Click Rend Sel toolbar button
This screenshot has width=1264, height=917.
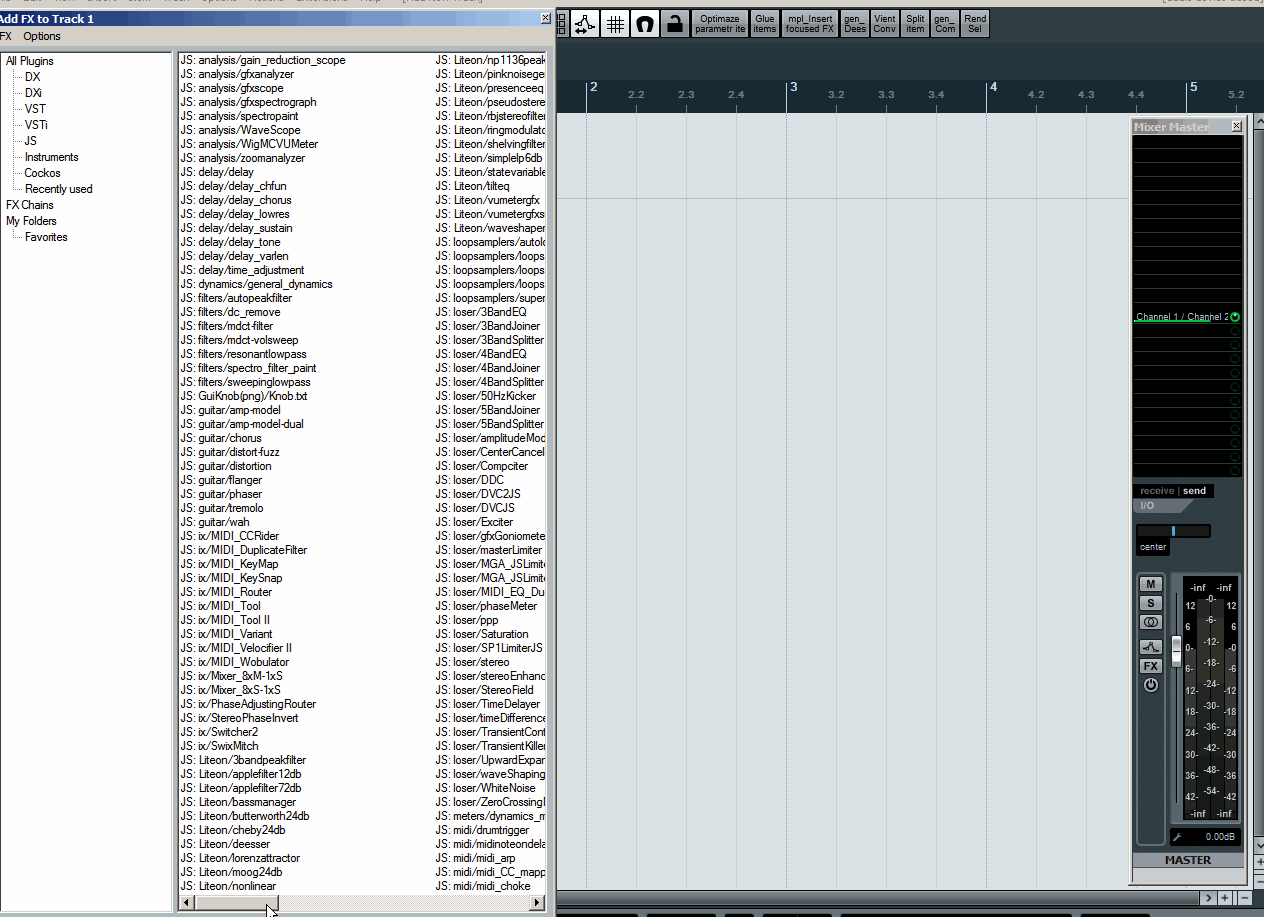[975, 24]
